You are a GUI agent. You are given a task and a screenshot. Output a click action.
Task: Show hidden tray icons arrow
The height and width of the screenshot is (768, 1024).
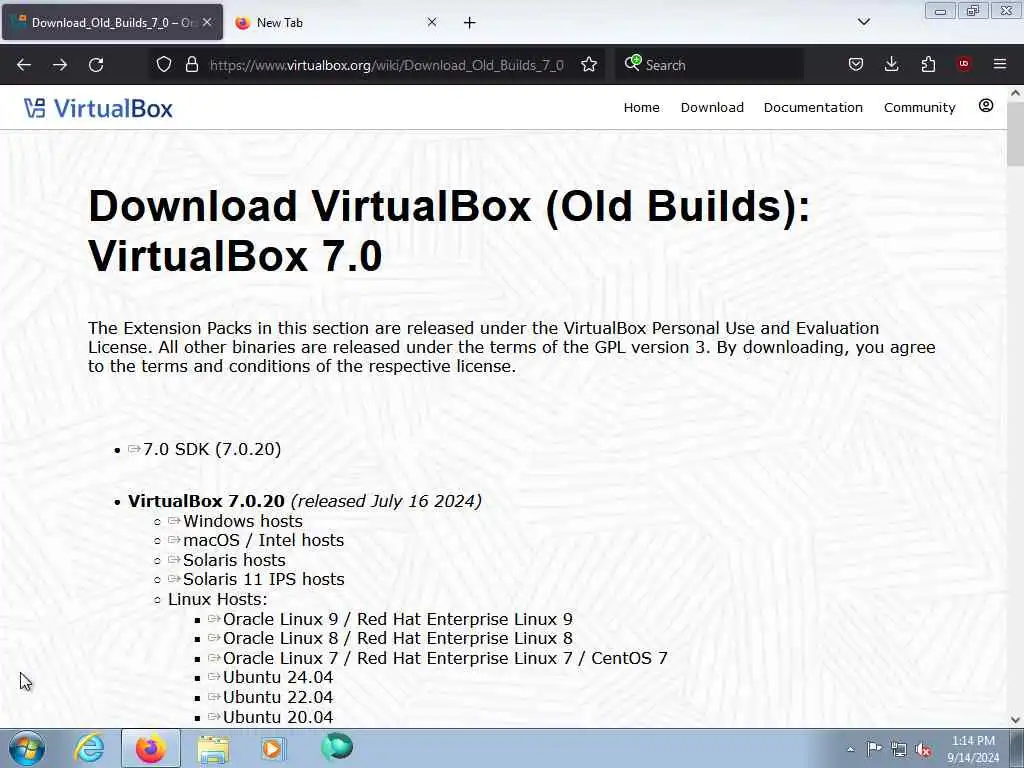tap(850, 750)
